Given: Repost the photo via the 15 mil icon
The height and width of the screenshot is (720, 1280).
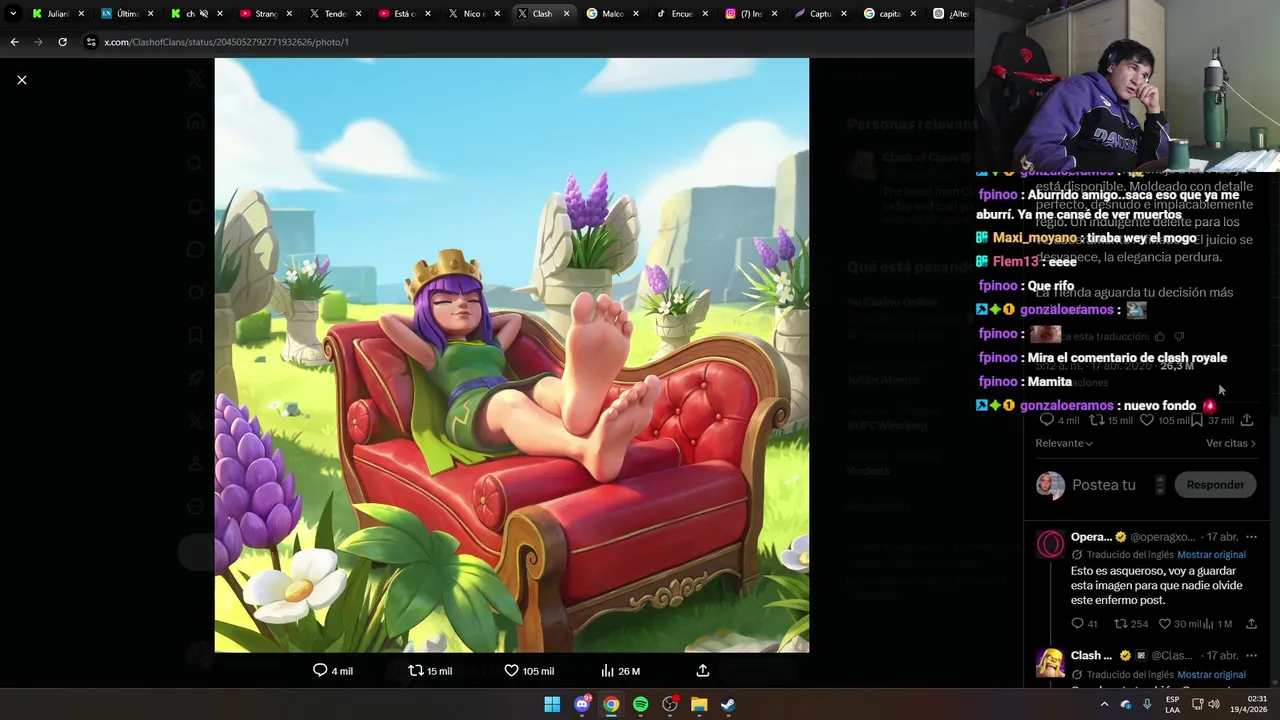Looking at the screenshot, I should (430, 671).
